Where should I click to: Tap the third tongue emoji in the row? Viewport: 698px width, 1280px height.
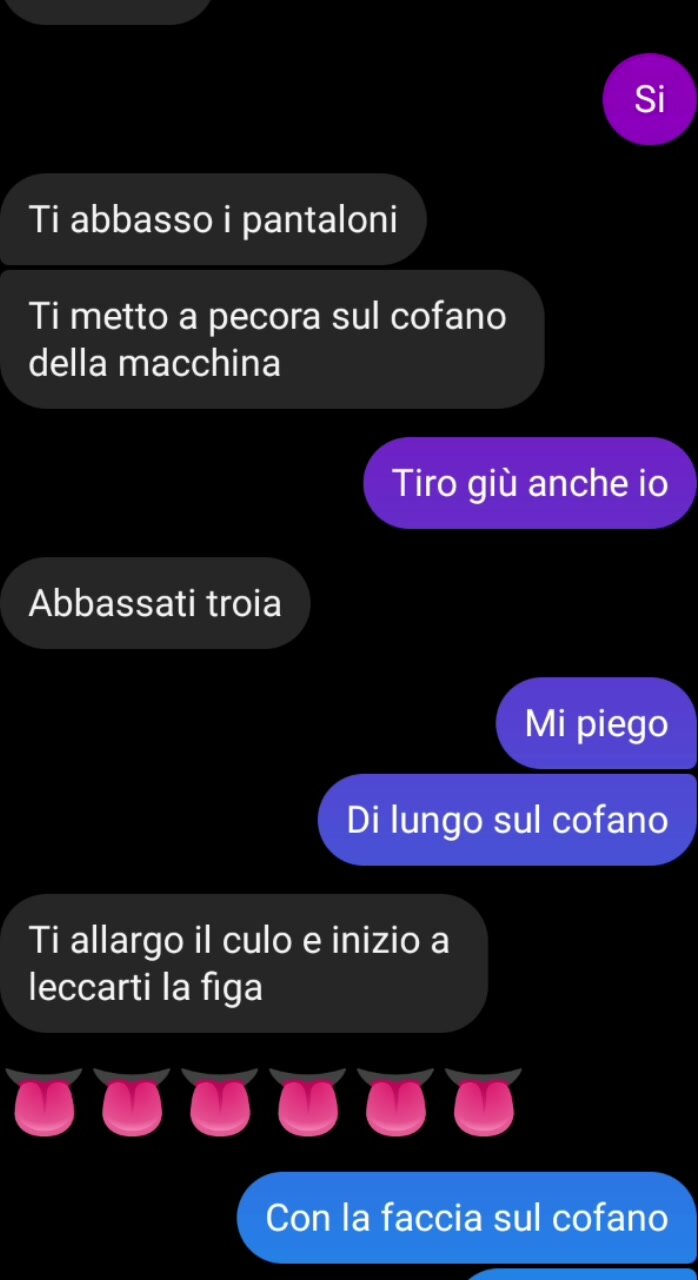tap(220, 1102)
